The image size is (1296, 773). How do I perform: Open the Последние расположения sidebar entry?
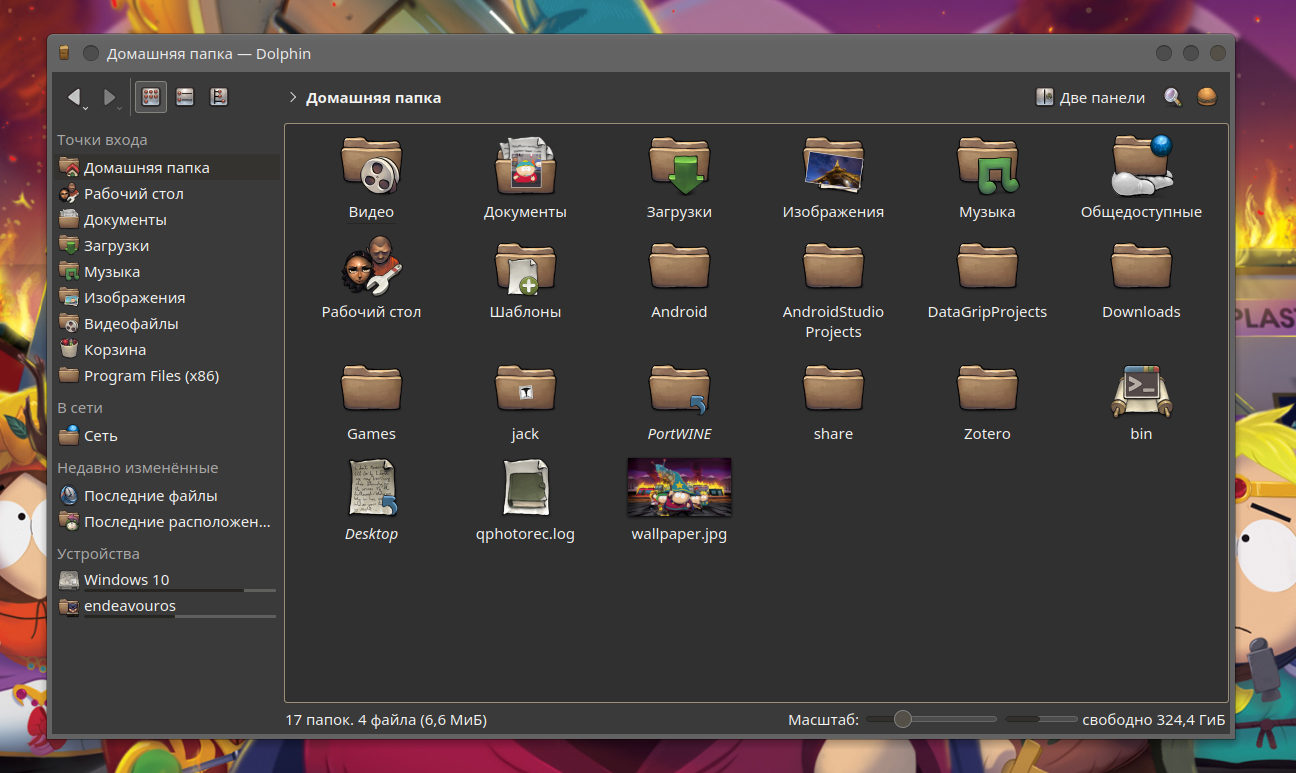(168, 522)
